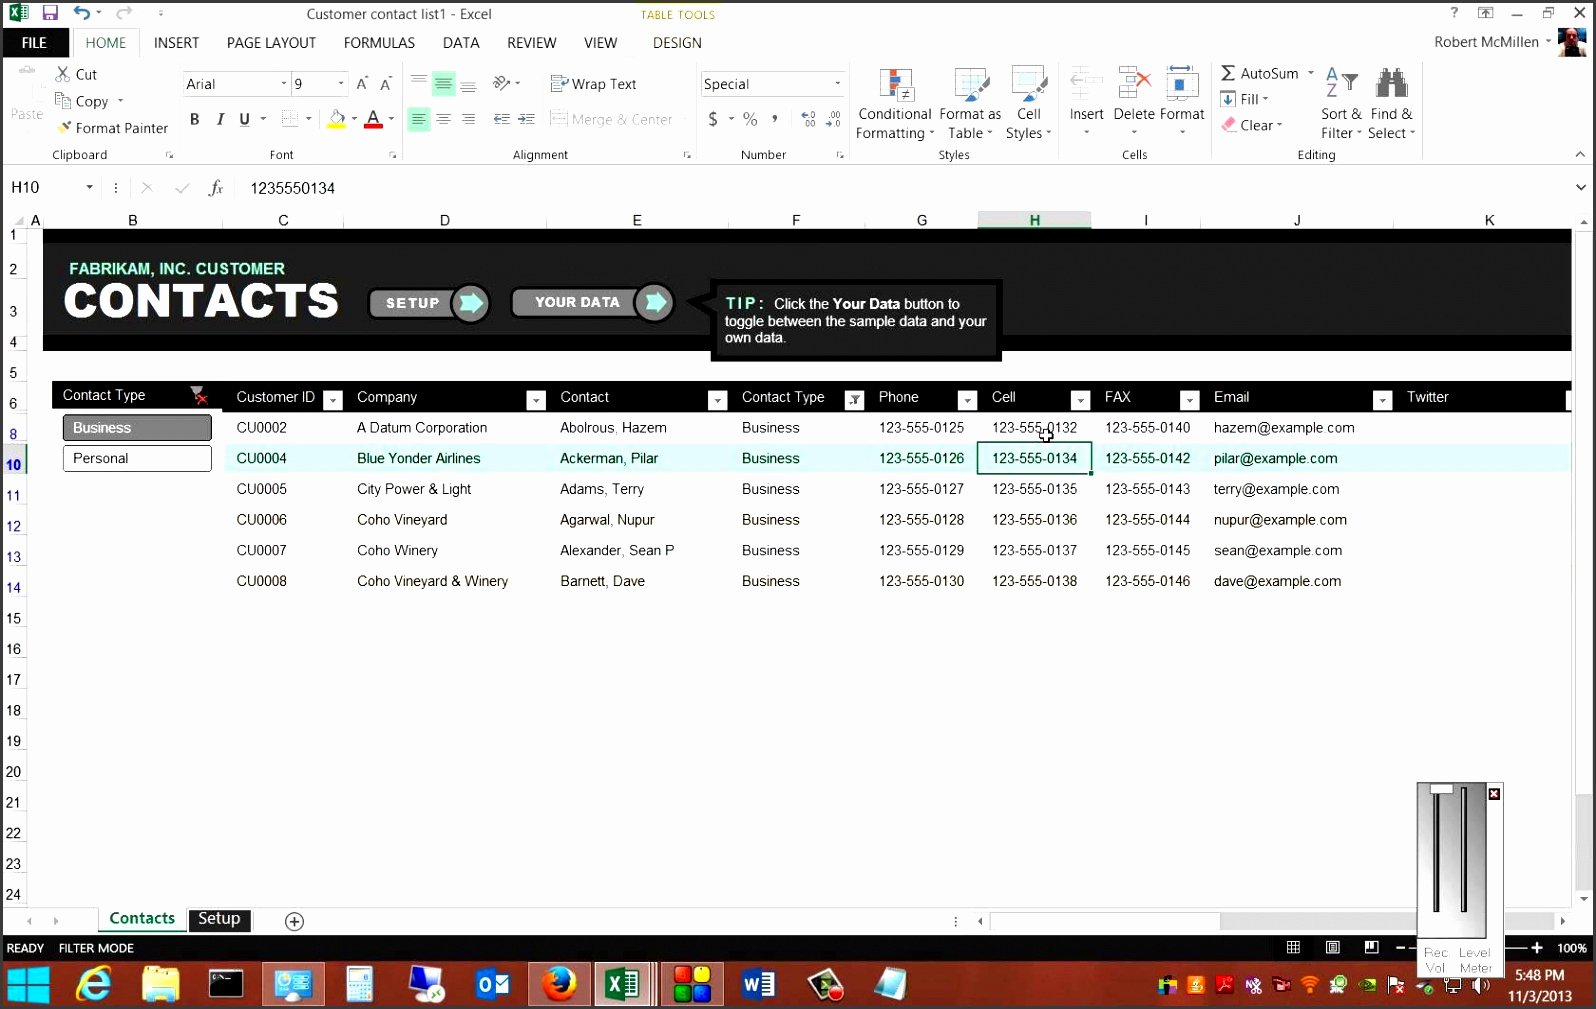Click the Copy button
1596x1009 pixels.
pyautogui.click(x=82, y=101)
